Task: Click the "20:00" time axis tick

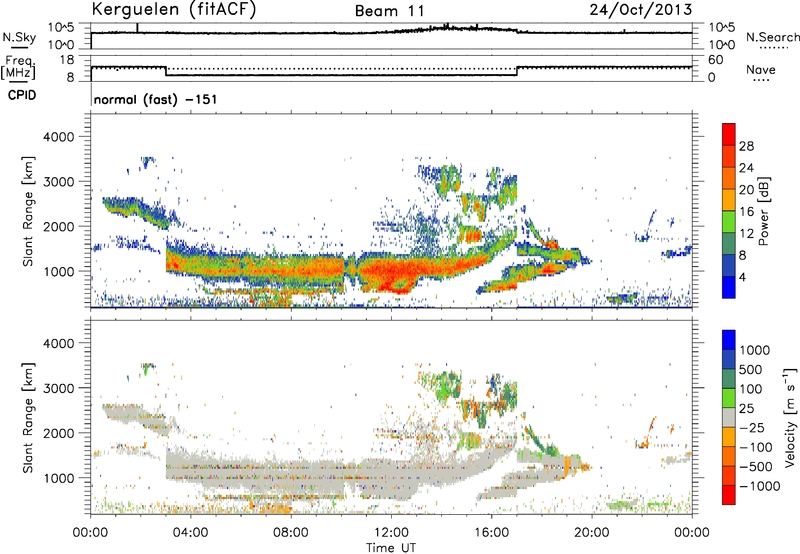Action: click(x=591, y=533)
